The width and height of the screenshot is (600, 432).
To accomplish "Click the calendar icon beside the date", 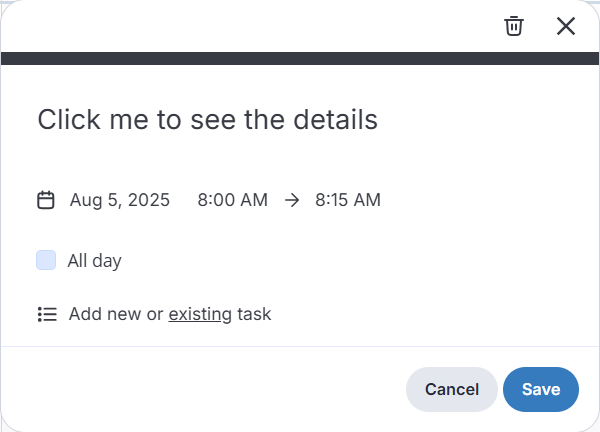I will tap(46, 200).
